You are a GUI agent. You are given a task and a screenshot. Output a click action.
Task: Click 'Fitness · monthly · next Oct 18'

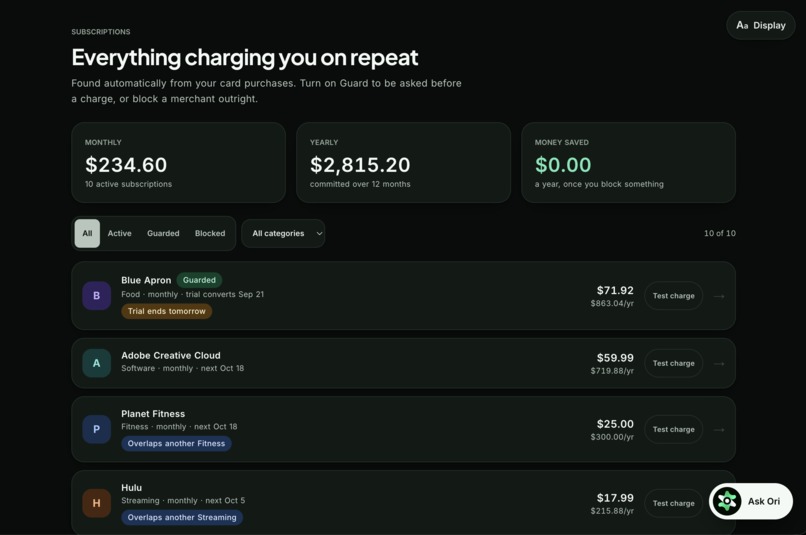pos(179,427)
